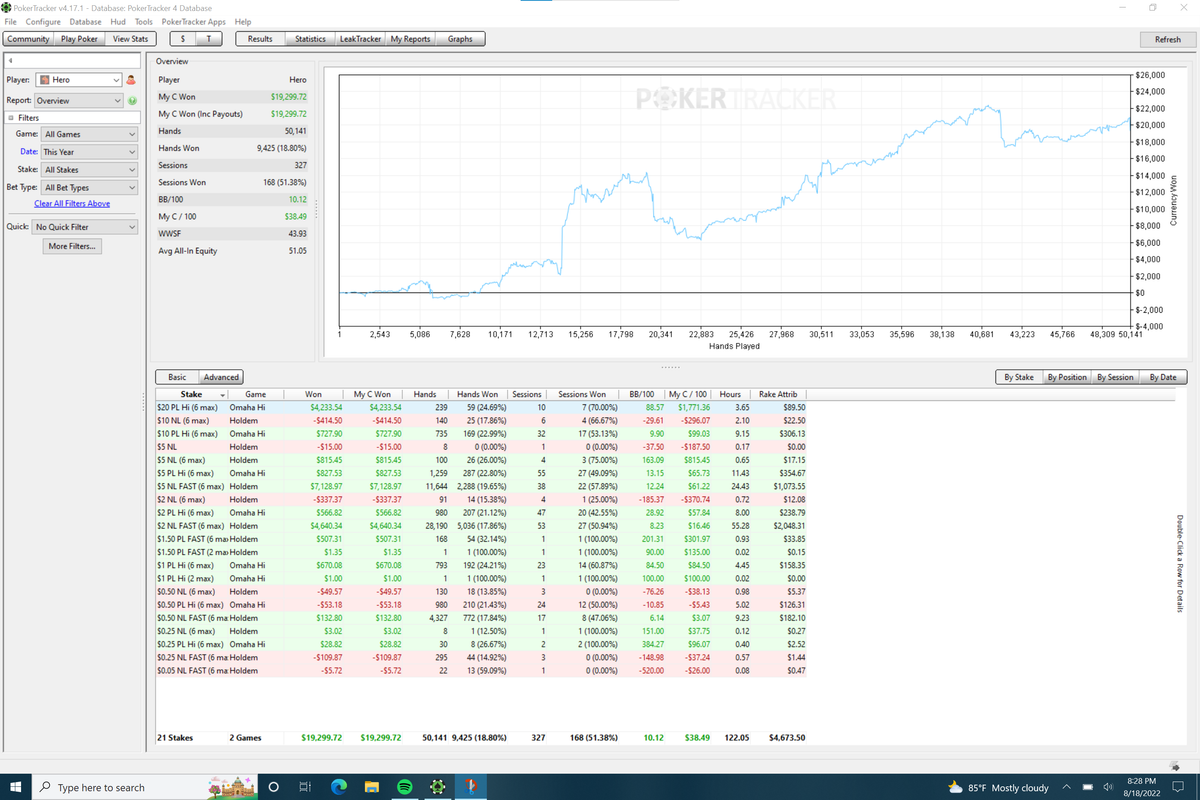Select the $2 NL FAST (6 max) row

[480, 525]
